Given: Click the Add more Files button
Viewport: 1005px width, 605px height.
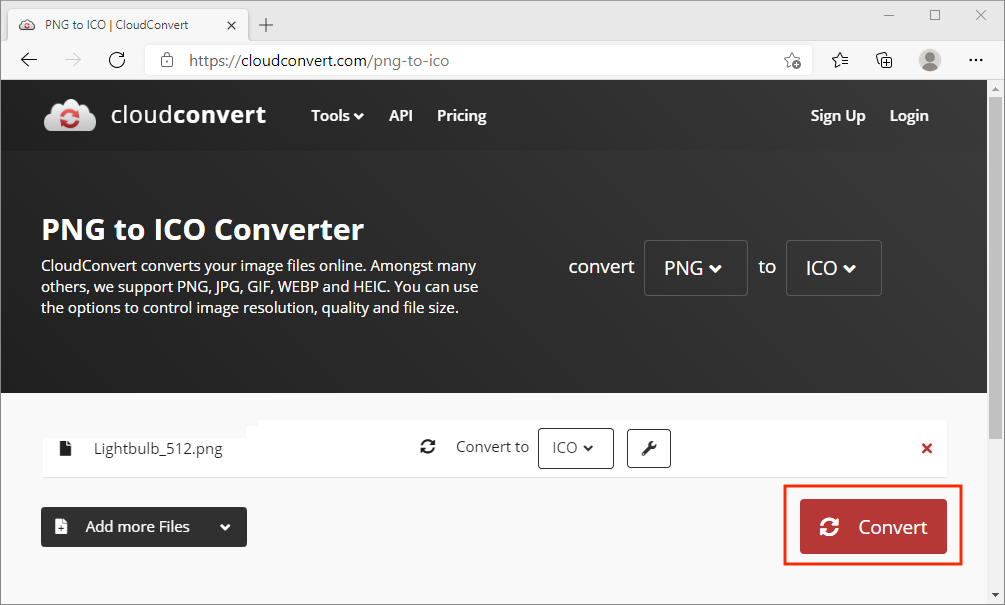Looking at the screenshot, I should (144, 527).
